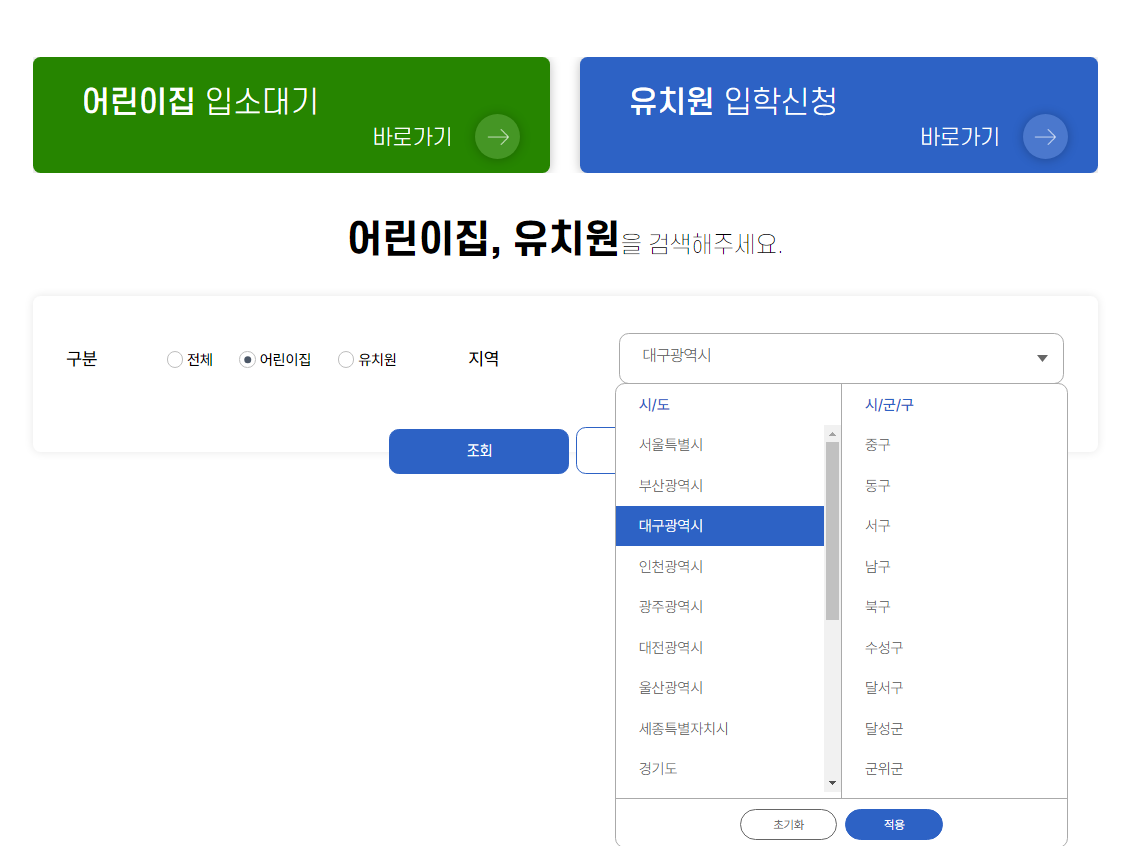
Task: Apply the region selection with 적용 button
Action: pyautogui.click(x=893, y=824)
